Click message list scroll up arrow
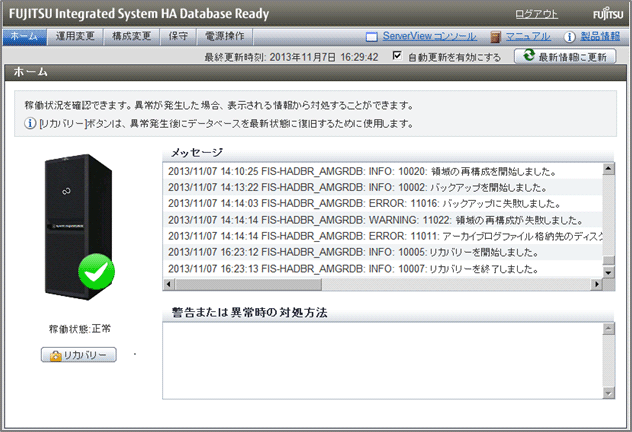 [x=609, y=169]
